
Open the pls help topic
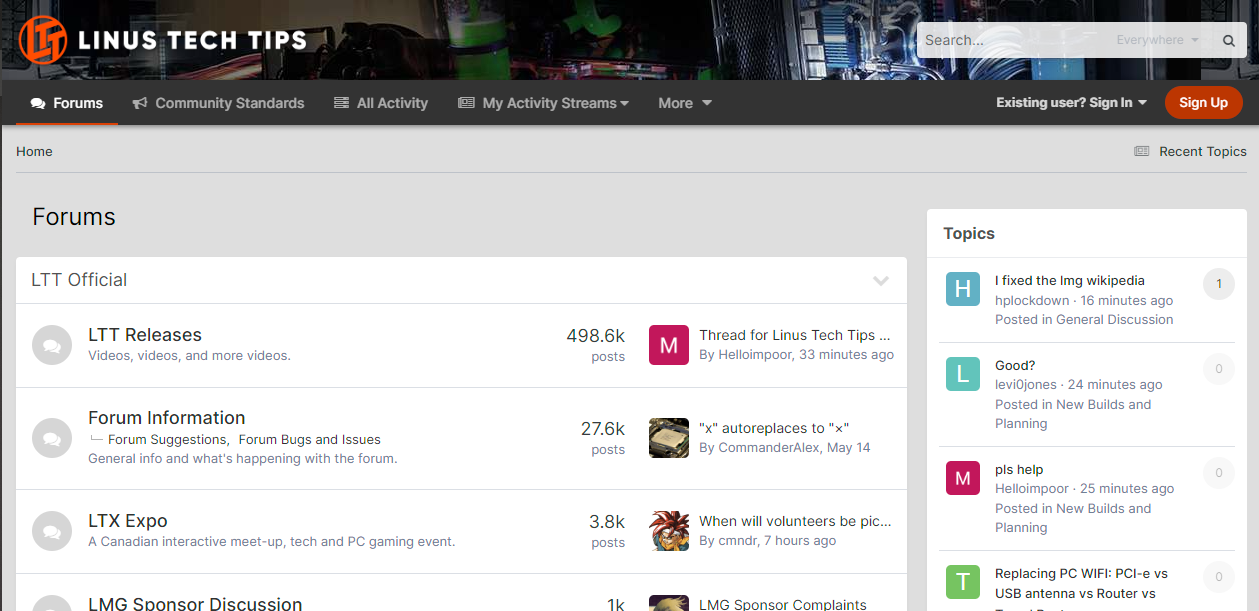1019,470
